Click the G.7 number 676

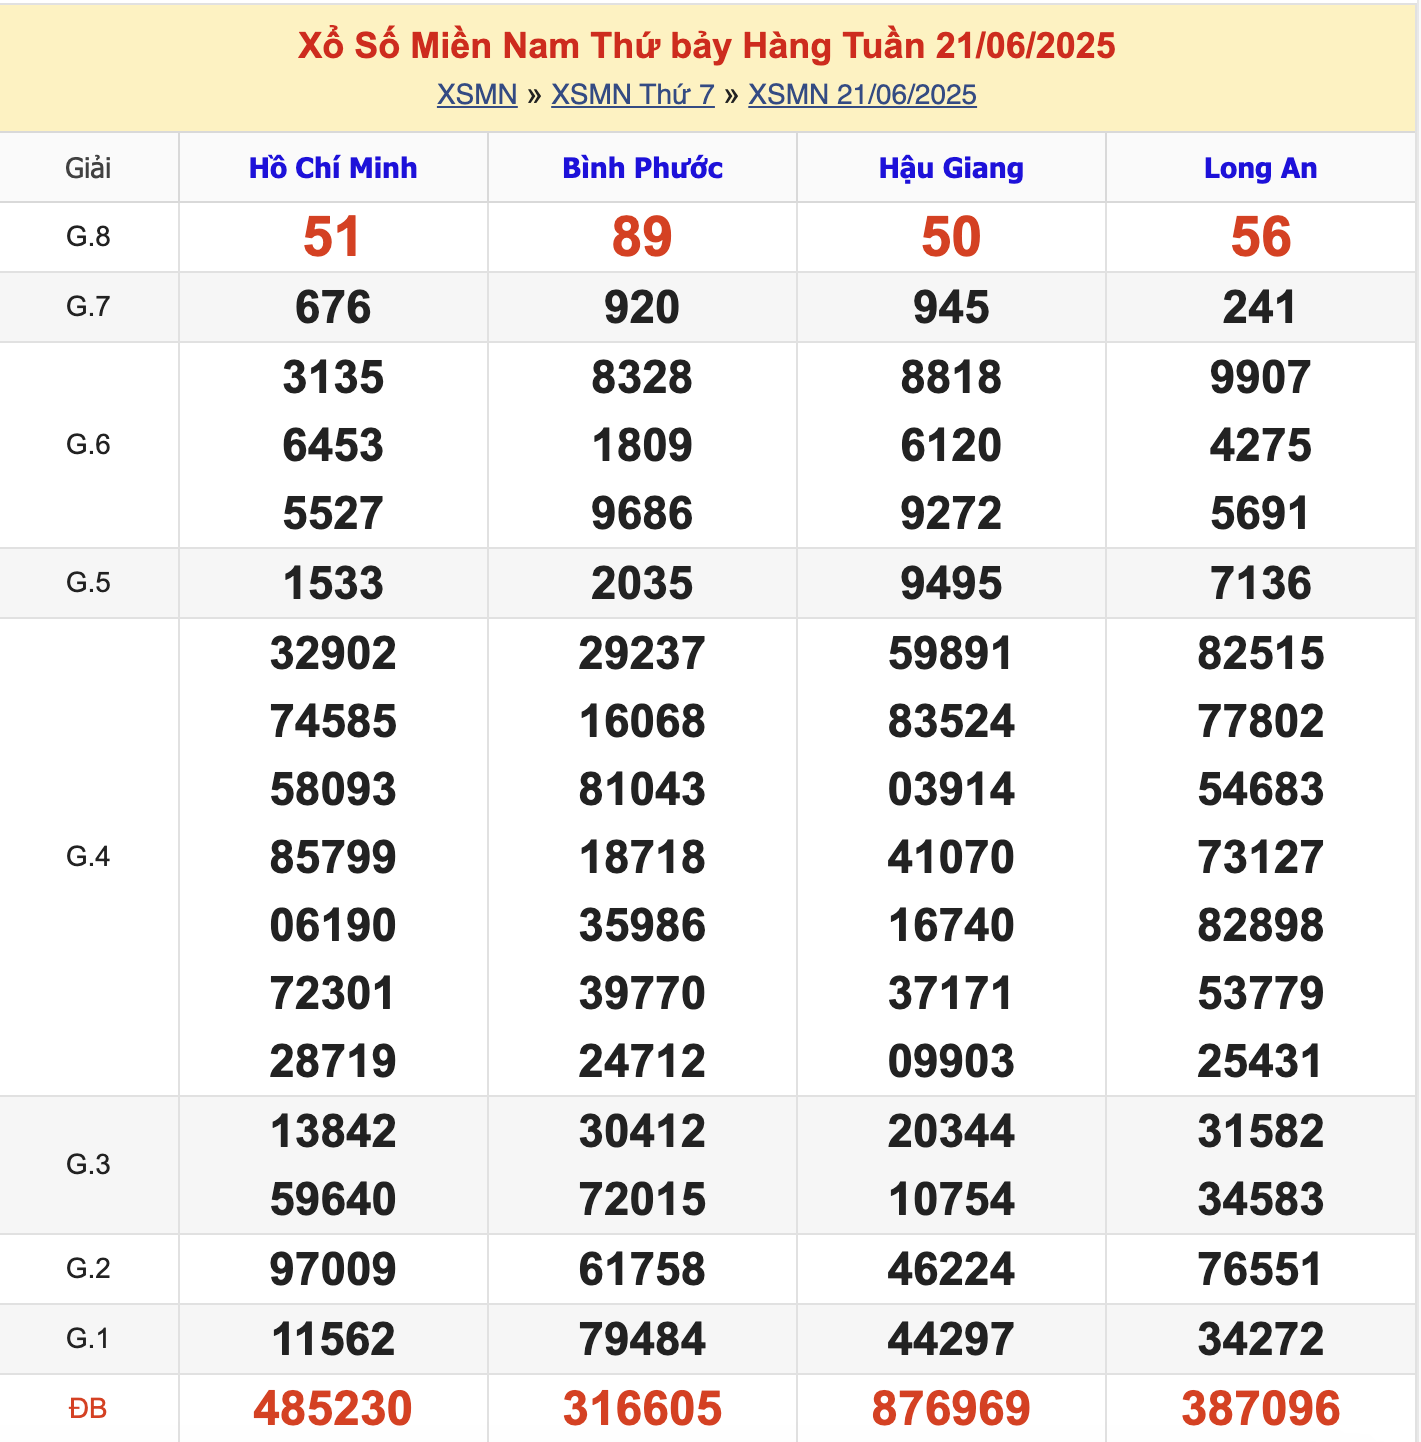pos(333,307)
